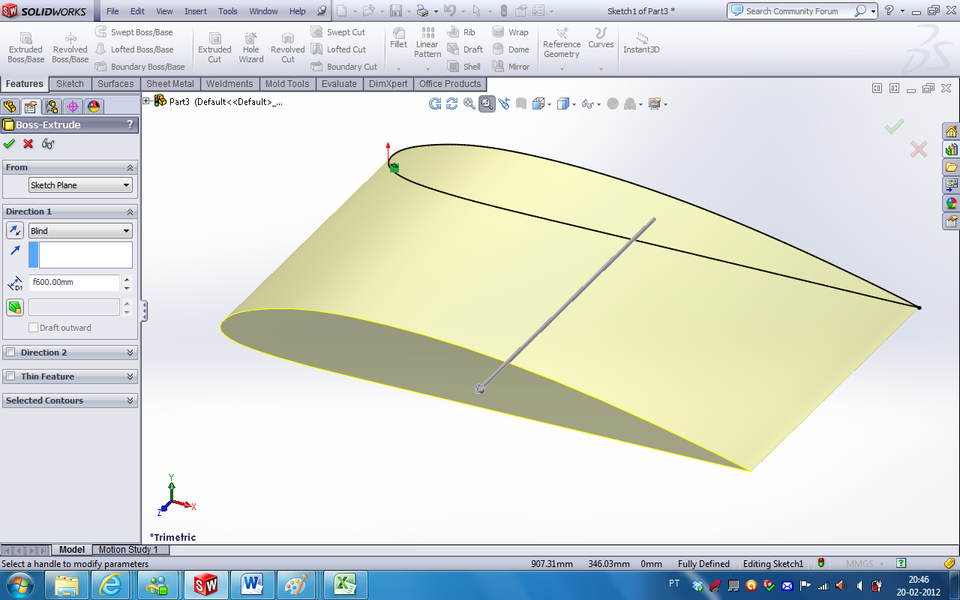Switch to the Sheet Metal tab
This screenshot has width=960, height=600.
170,84
